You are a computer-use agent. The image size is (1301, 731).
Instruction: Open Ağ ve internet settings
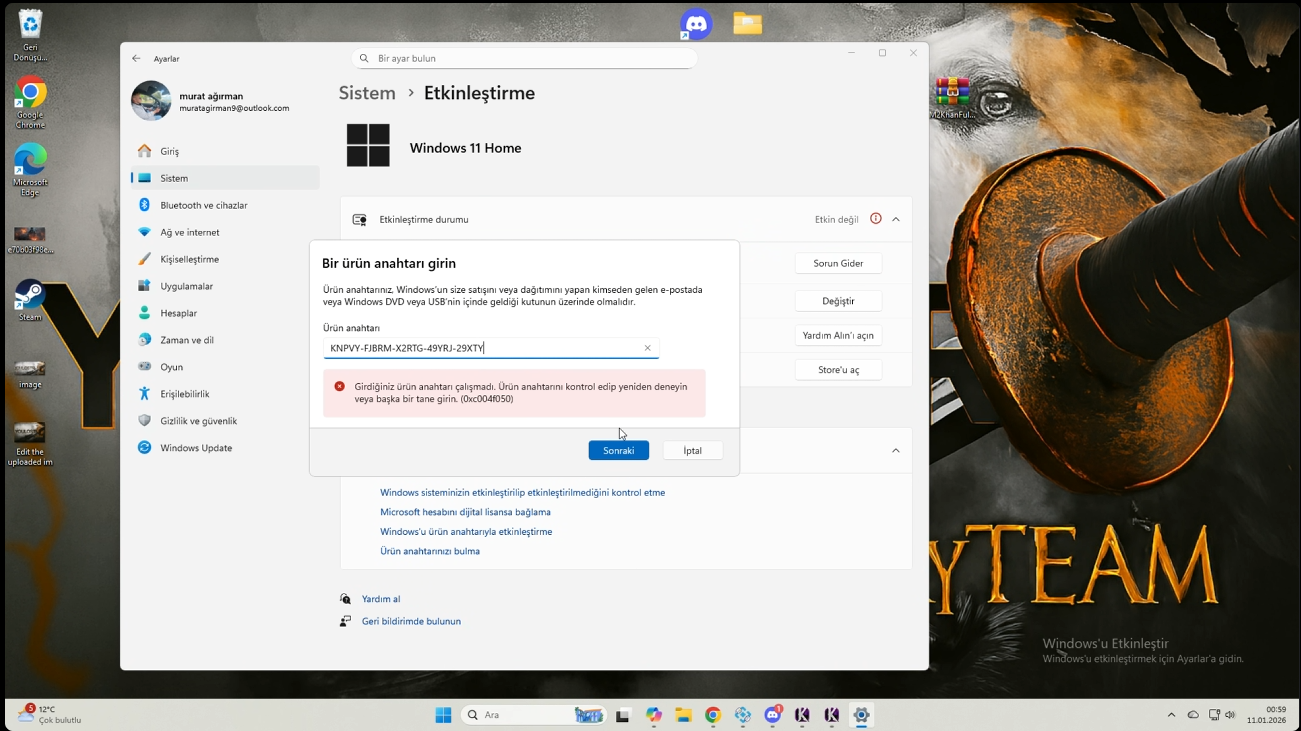[x=225, y=232]
